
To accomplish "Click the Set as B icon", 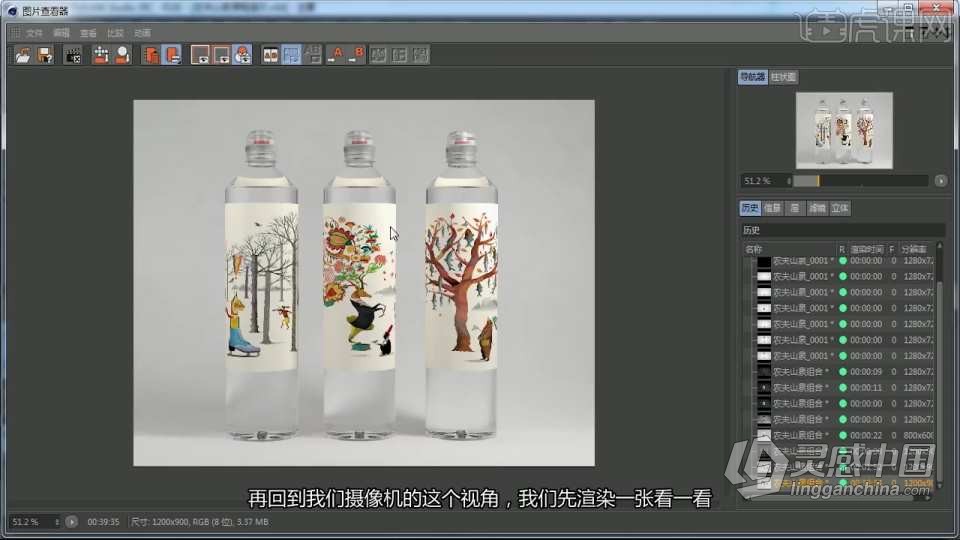I will tap(358, 55).
